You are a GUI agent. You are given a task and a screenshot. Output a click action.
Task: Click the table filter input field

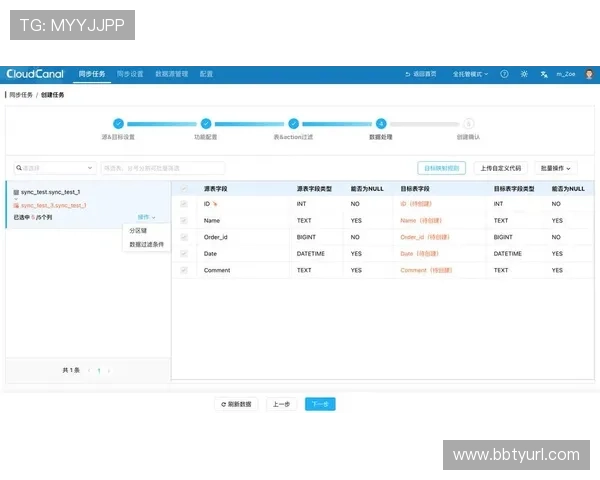(163, 168)
